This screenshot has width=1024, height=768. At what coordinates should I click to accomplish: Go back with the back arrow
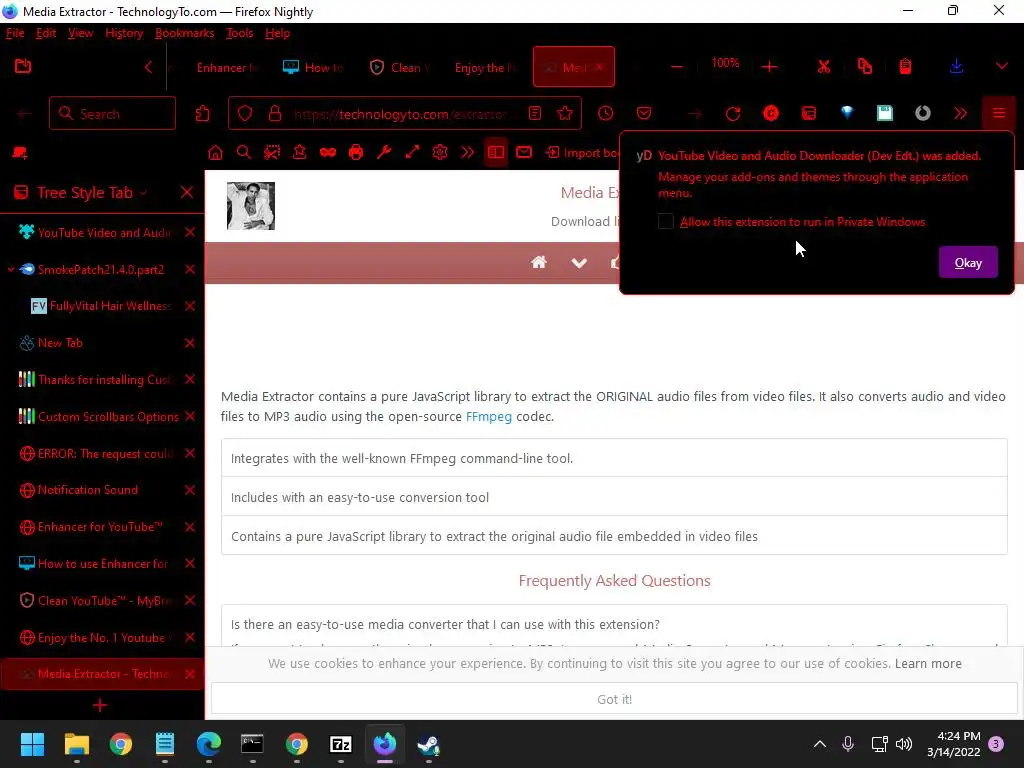coord(25,114)
